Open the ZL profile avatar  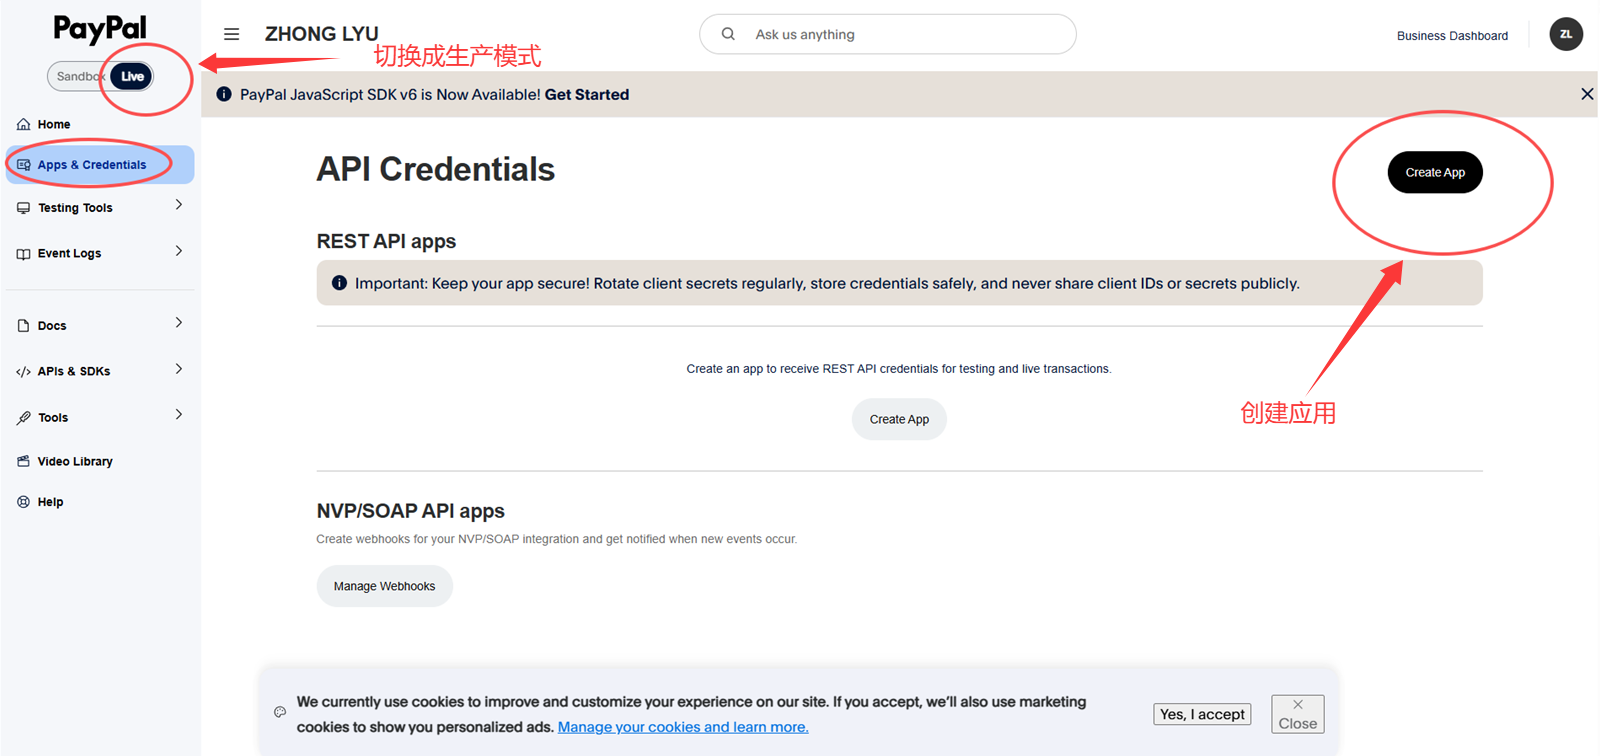[x=1566, y=34]
